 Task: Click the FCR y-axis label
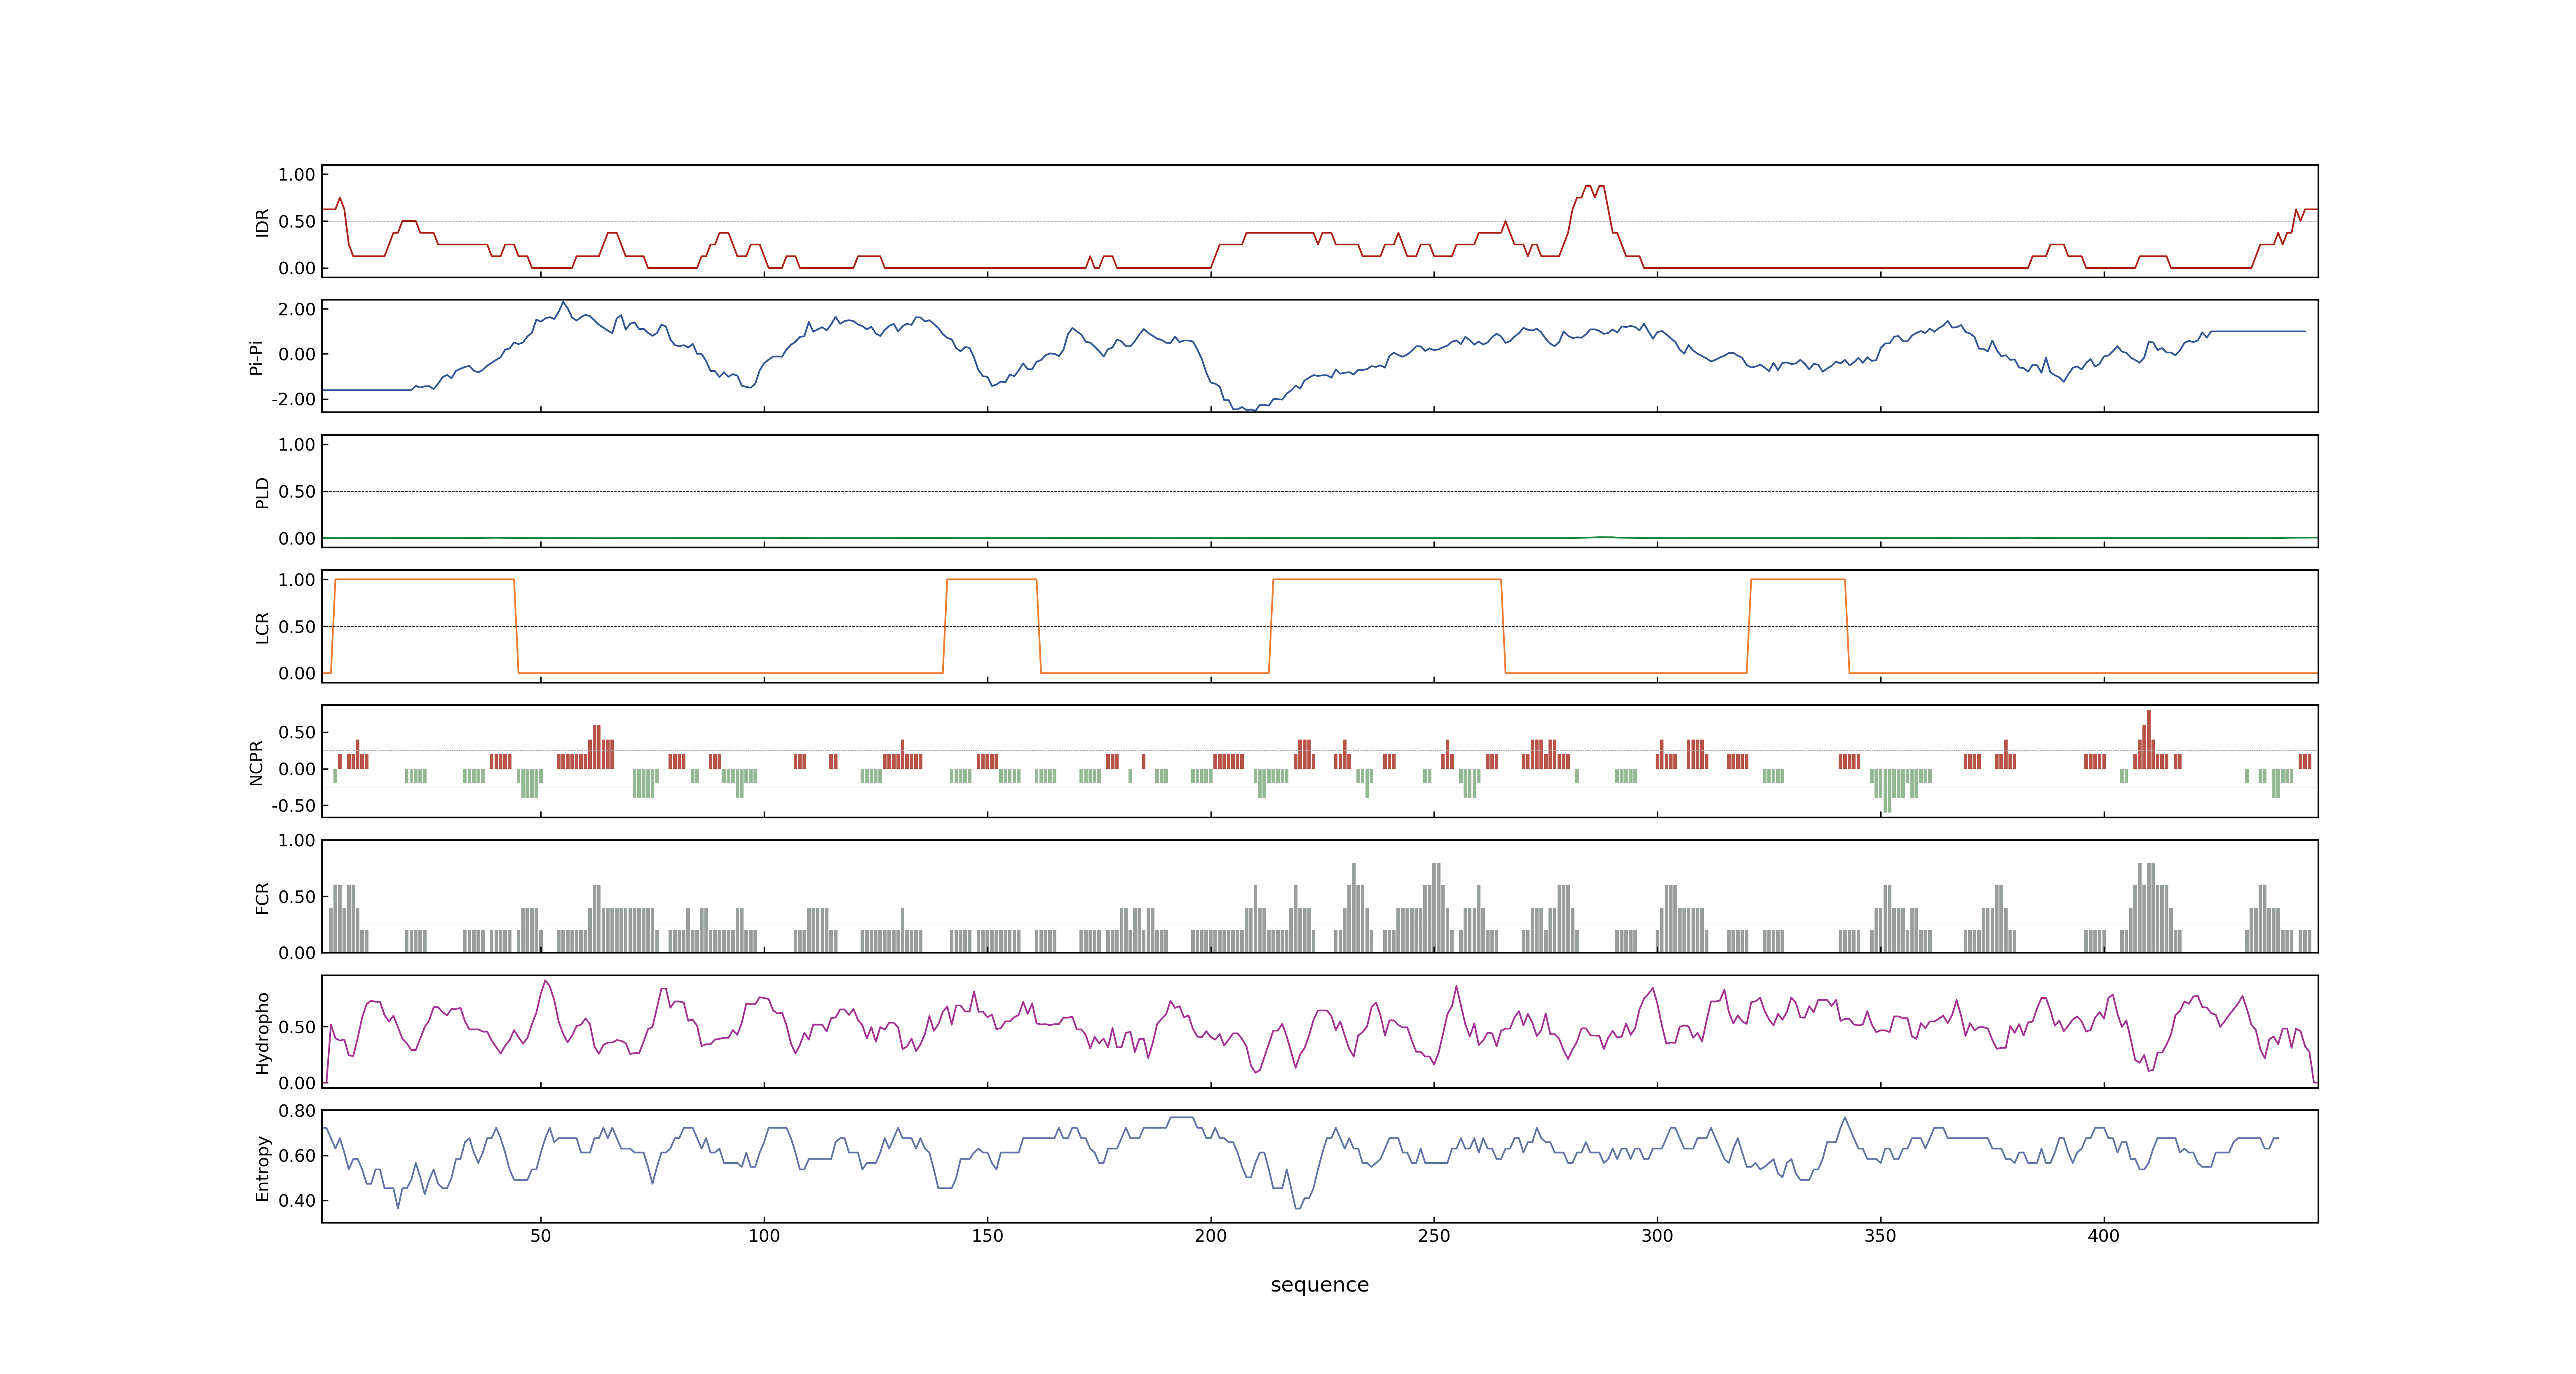(x=262, y=897)
